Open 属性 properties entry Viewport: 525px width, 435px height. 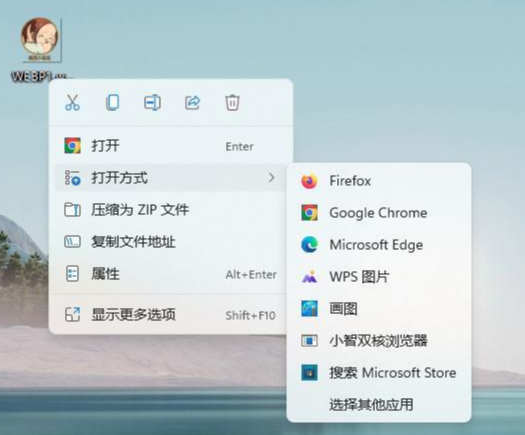coord(171,274)
